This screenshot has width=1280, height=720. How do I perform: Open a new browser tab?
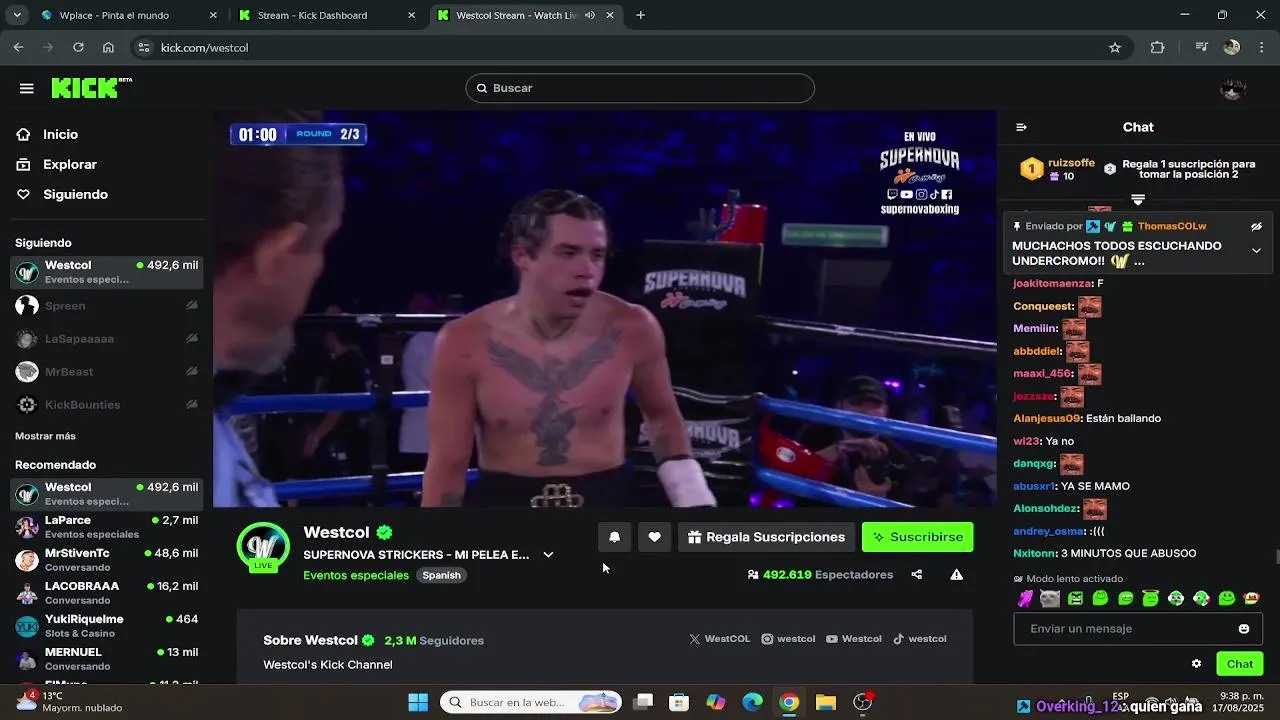640,15
